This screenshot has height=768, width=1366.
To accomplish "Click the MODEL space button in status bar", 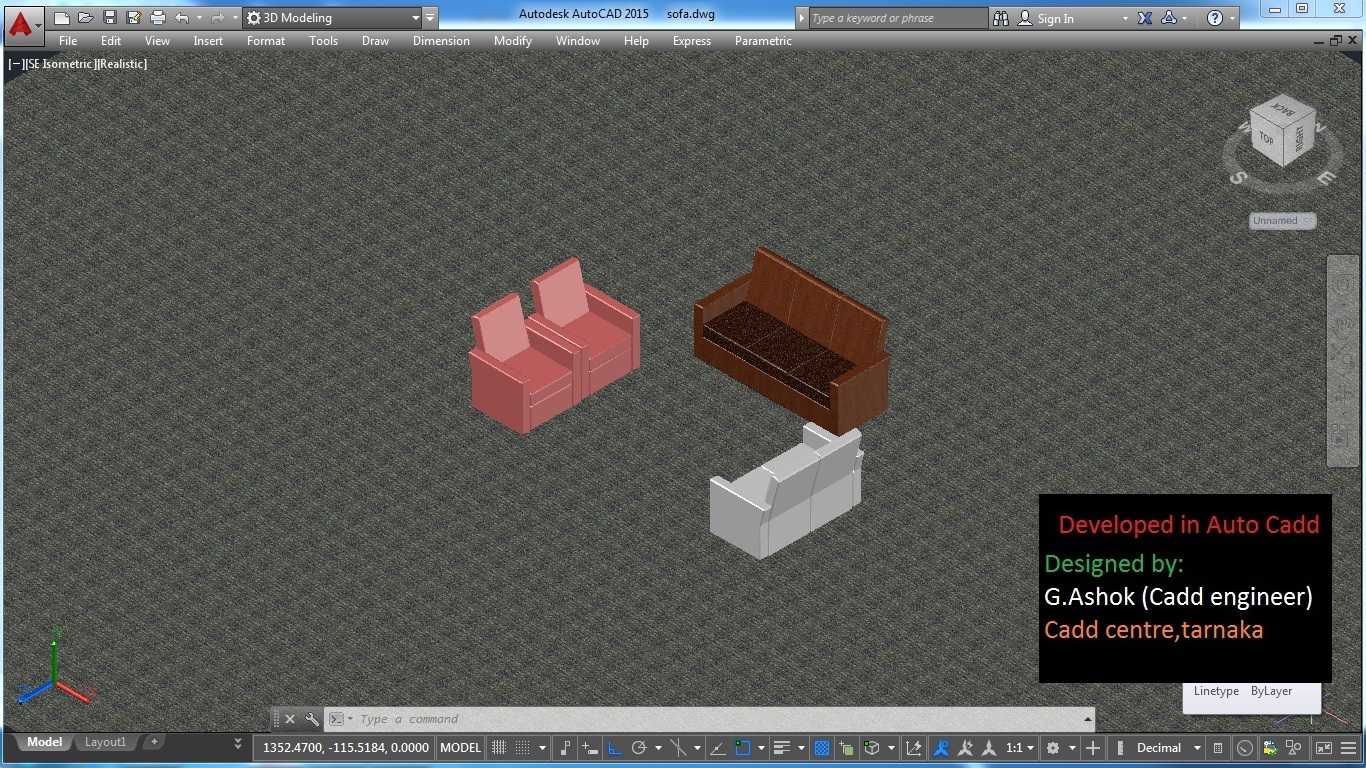I will [x=461, y=747].
